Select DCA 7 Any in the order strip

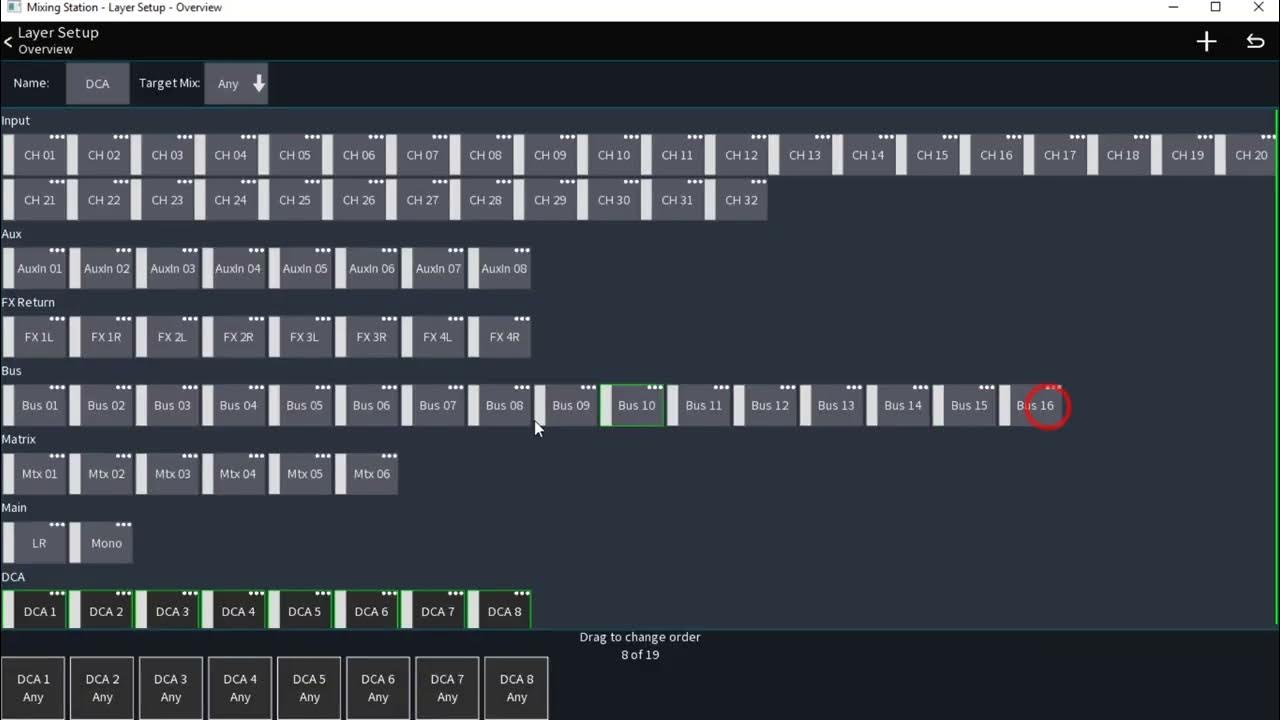(447, 688)
